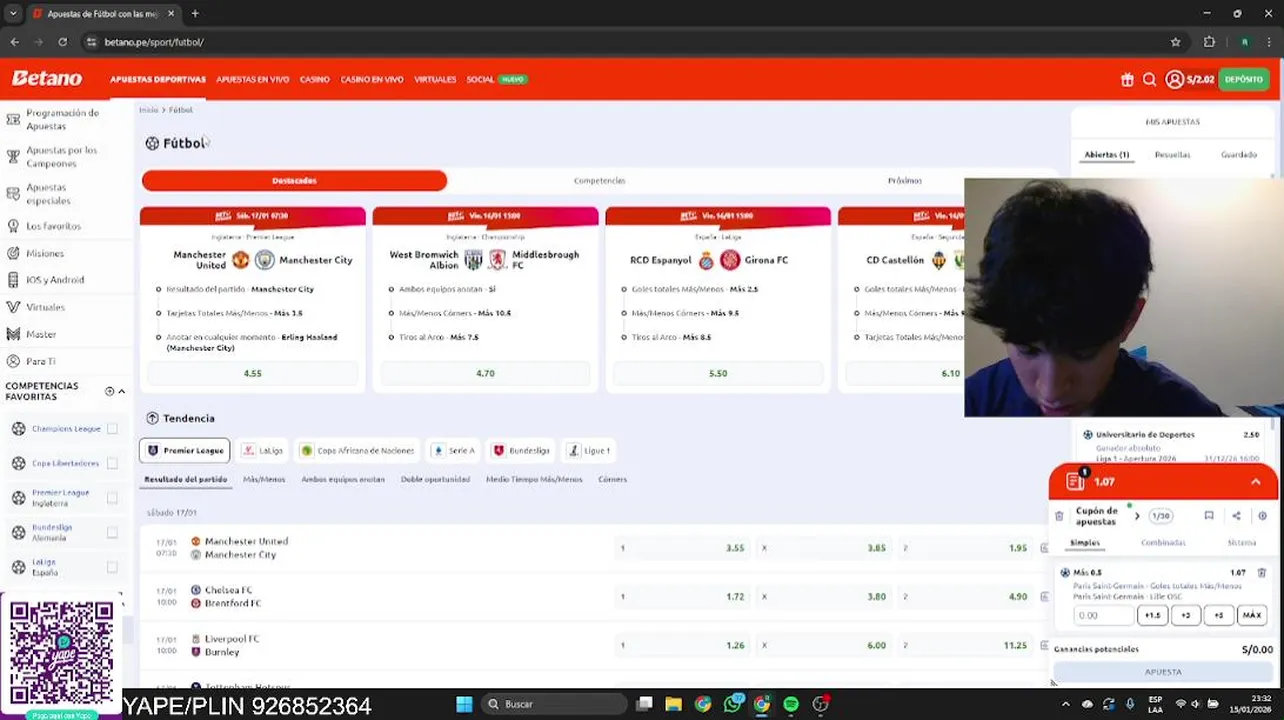Tick the Copa Libertadores checkbox
The height and width of the screenshot is (720, 1284).
tap(112, 463)
